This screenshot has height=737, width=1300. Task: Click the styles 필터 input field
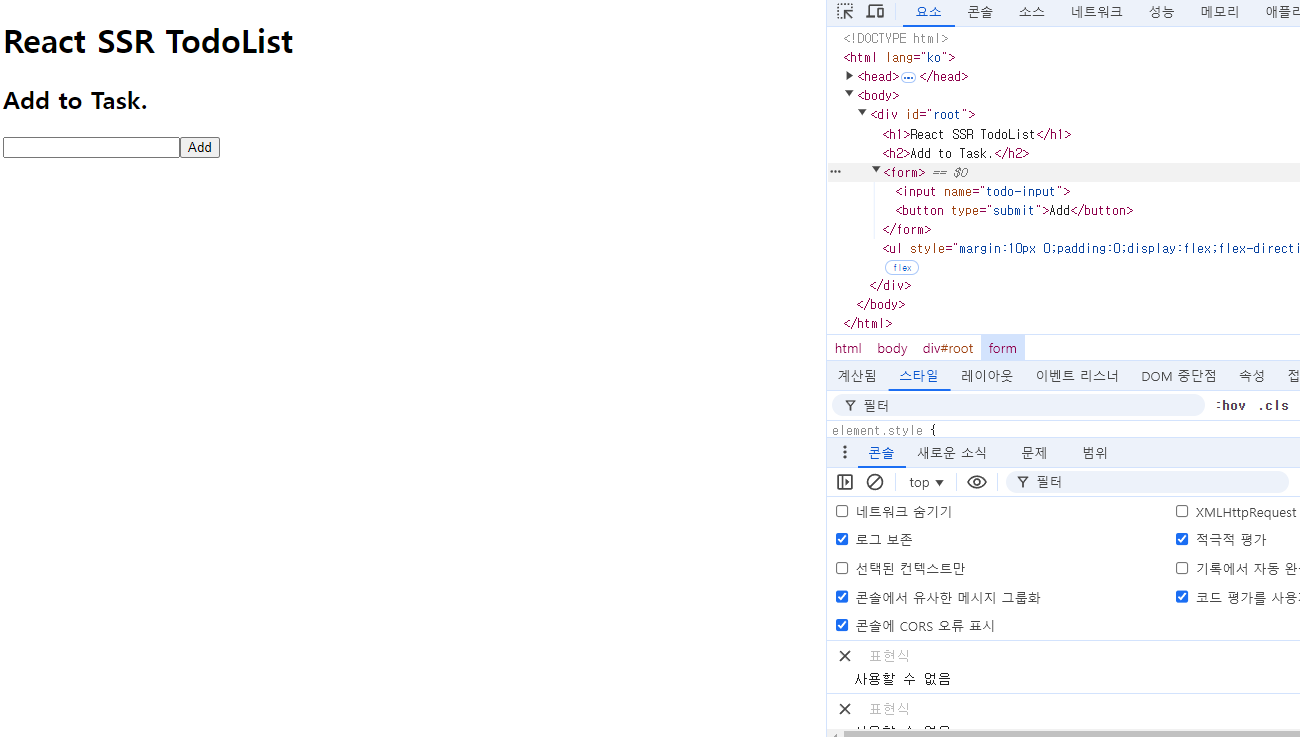pyautogui.click(x=1018, y=405)
